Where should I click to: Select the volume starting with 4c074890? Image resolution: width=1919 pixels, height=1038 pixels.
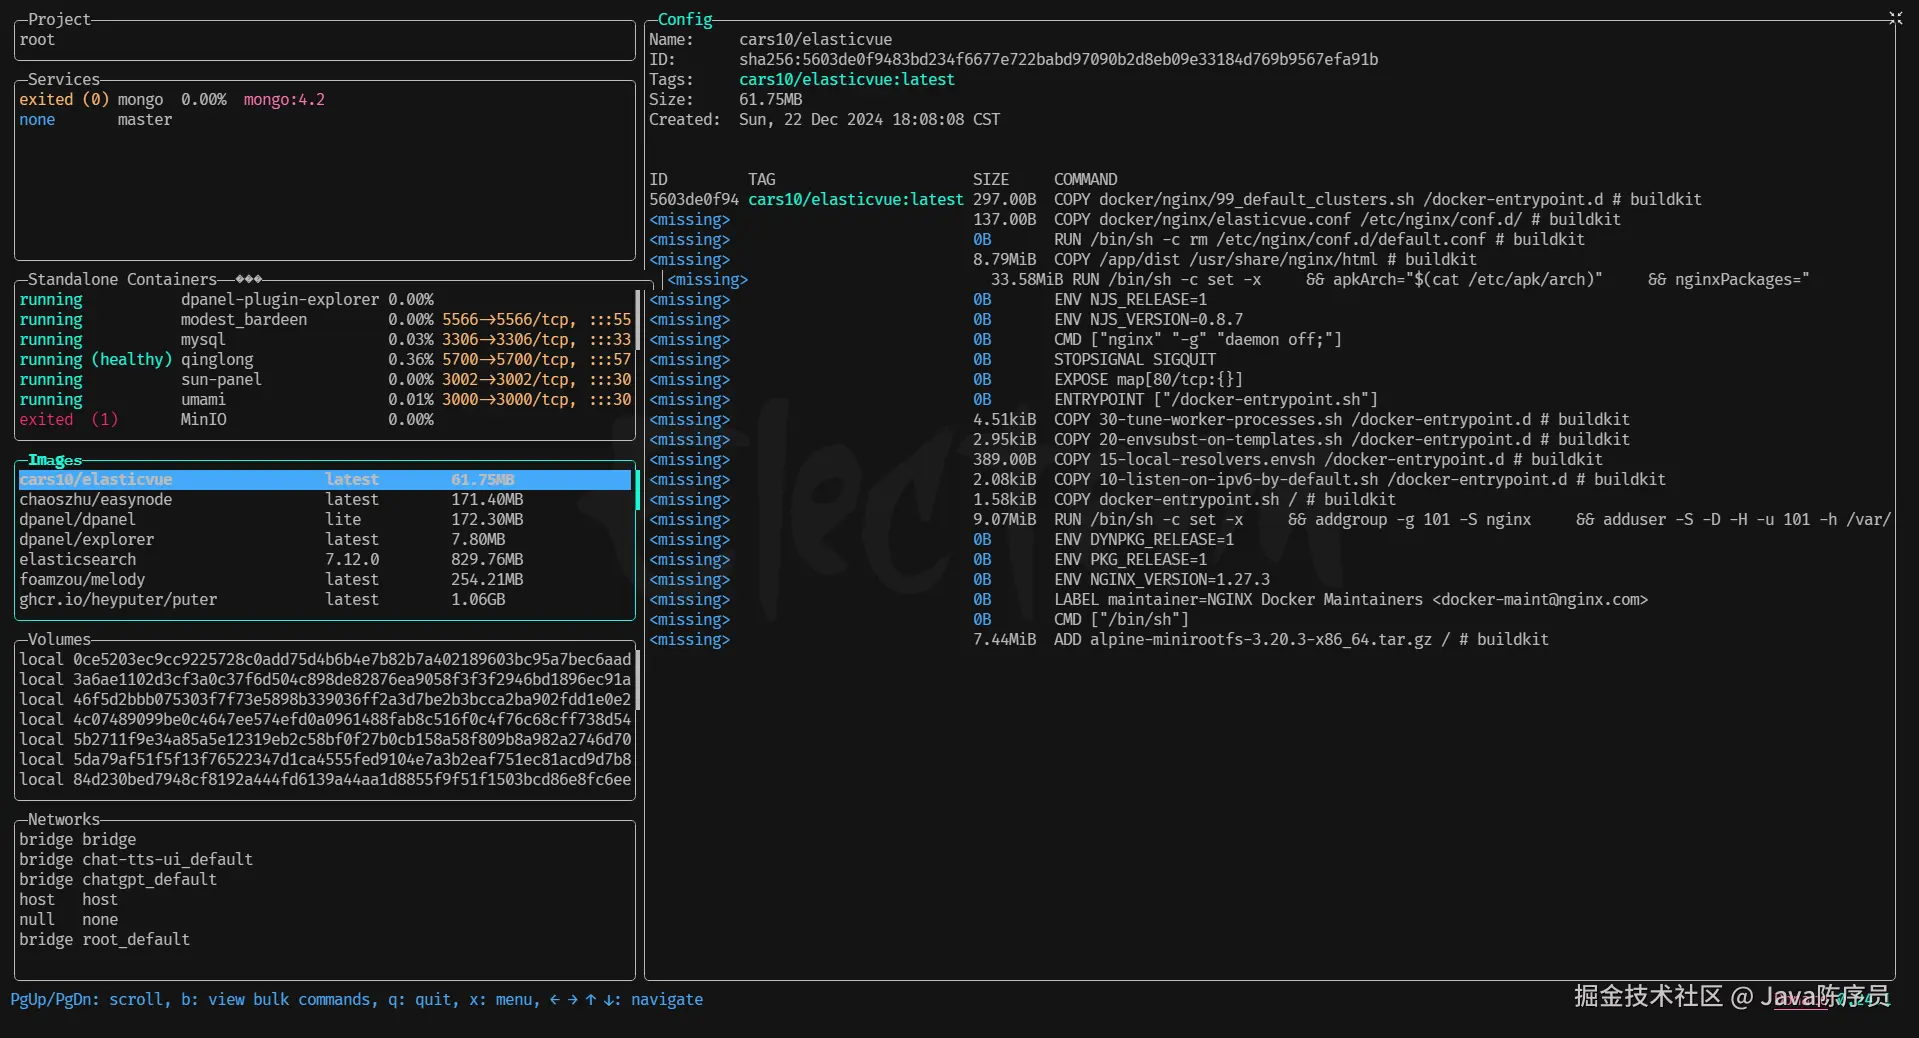point(325,719)
